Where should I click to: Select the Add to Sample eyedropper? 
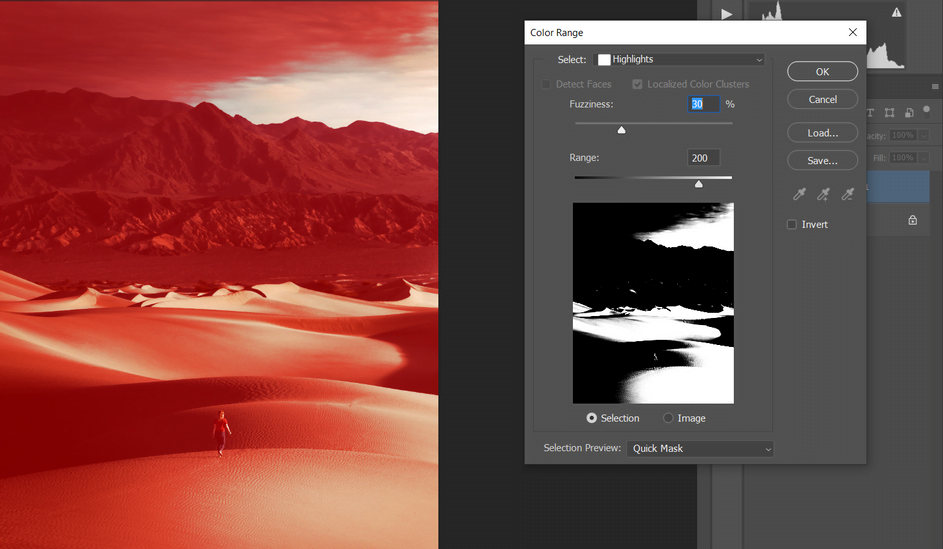(x=823, y=195)
